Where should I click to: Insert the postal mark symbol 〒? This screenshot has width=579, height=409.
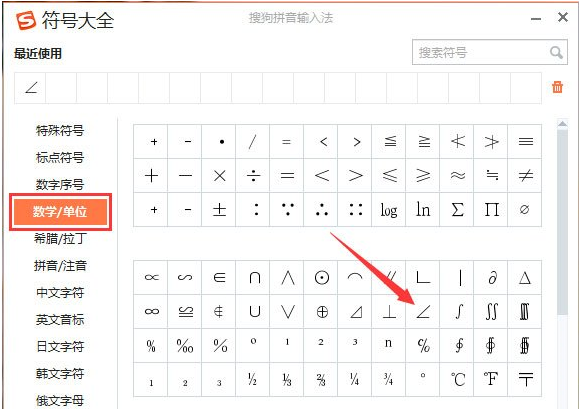pos(525,379)
